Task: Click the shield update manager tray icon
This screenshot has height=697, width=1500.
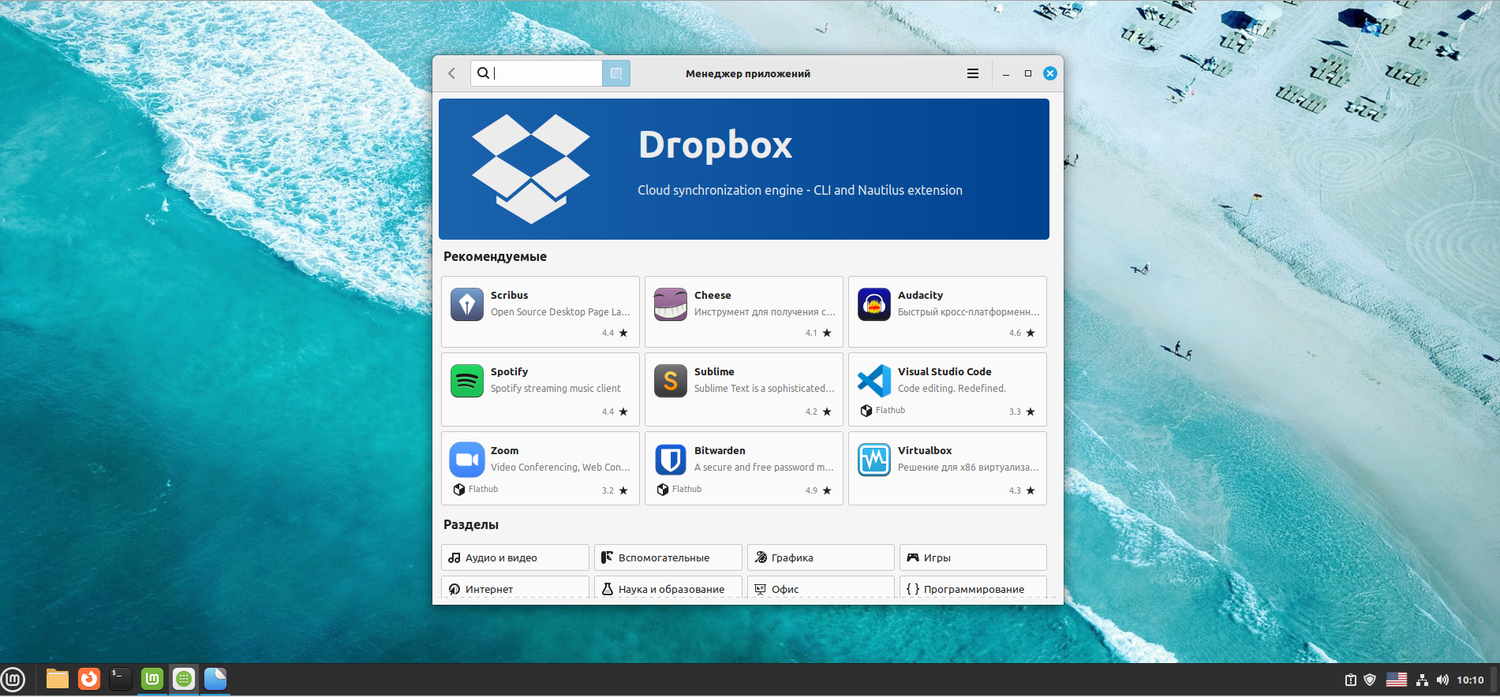Action: (x=1370, y=680)
